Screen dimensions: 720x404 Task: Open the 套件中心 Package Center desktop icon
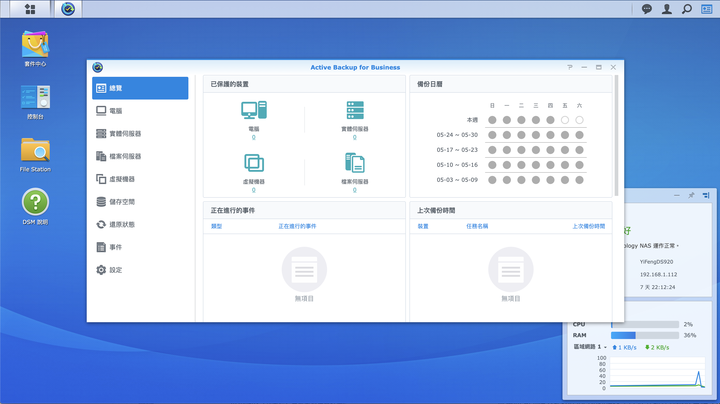[x=35, y=49]
